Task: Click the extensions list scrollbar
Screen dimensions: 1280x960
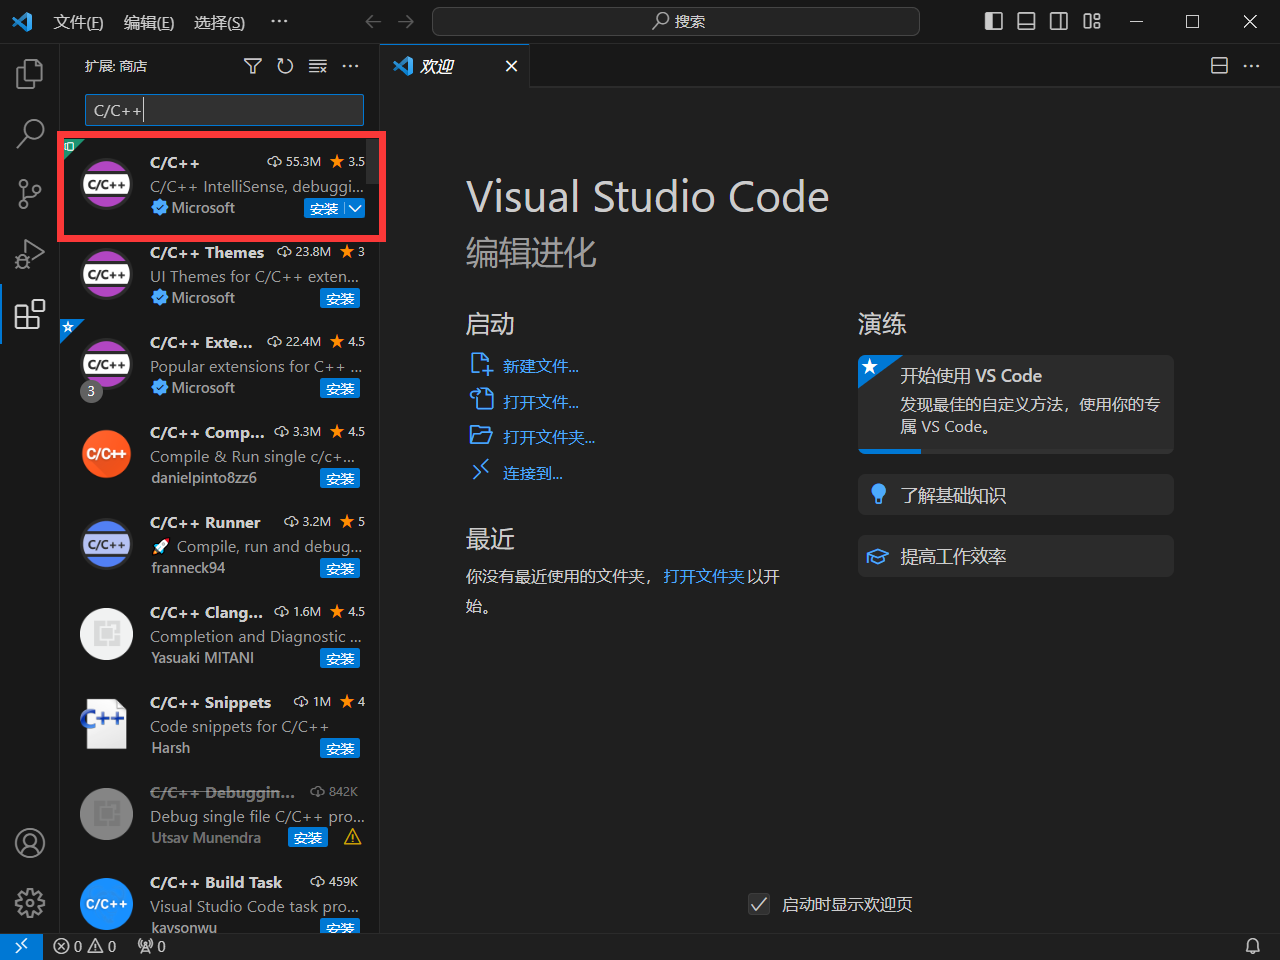Action: point(372,160)
